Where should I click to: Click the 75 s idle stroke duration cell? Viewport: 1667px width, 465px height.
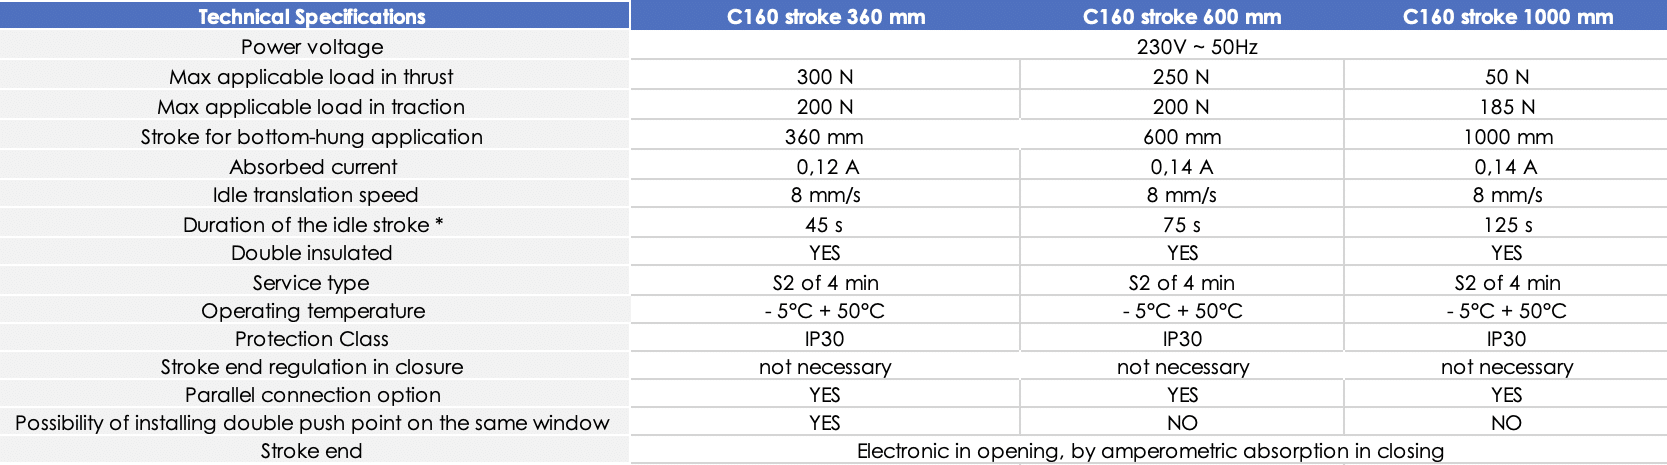click(x=1182, y=225)
